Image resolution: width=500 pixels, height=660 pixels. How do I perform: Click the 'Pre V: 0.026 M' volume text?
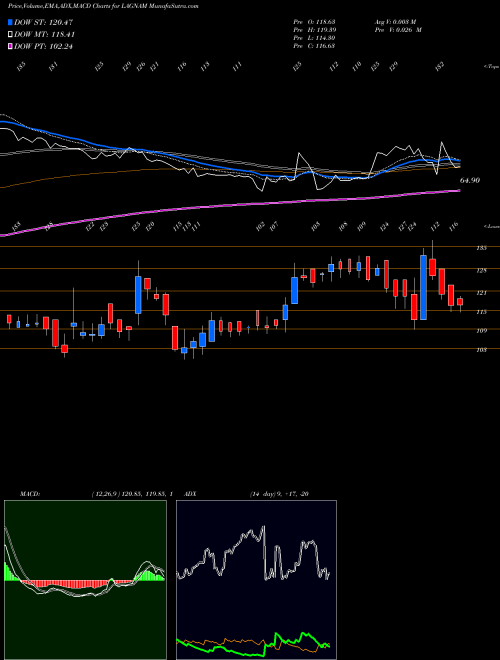point(398,30)
